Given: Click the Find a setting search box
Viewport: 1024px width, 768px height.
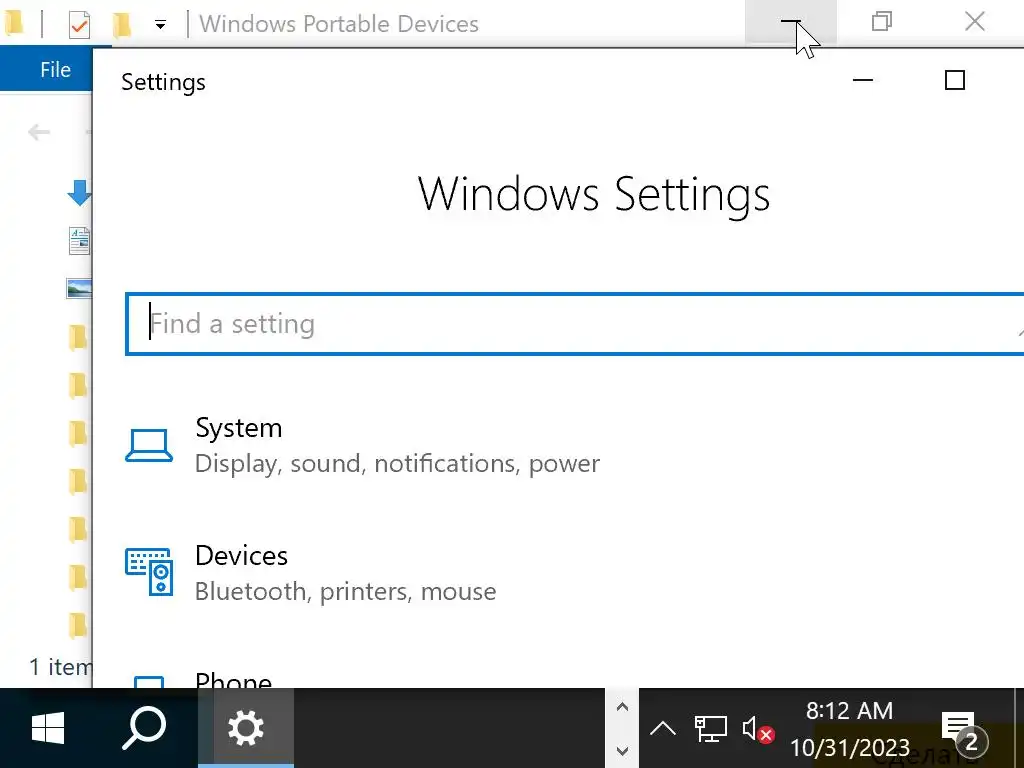Looking at the screenshot, I should (x=575, y=324).
